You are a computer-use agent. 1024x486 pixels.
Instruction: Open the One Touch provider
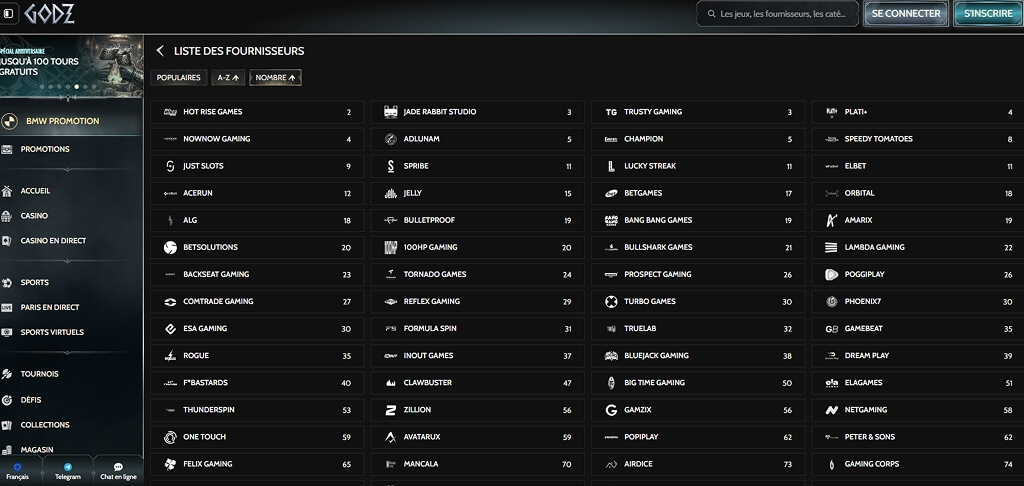coord(257,438)
